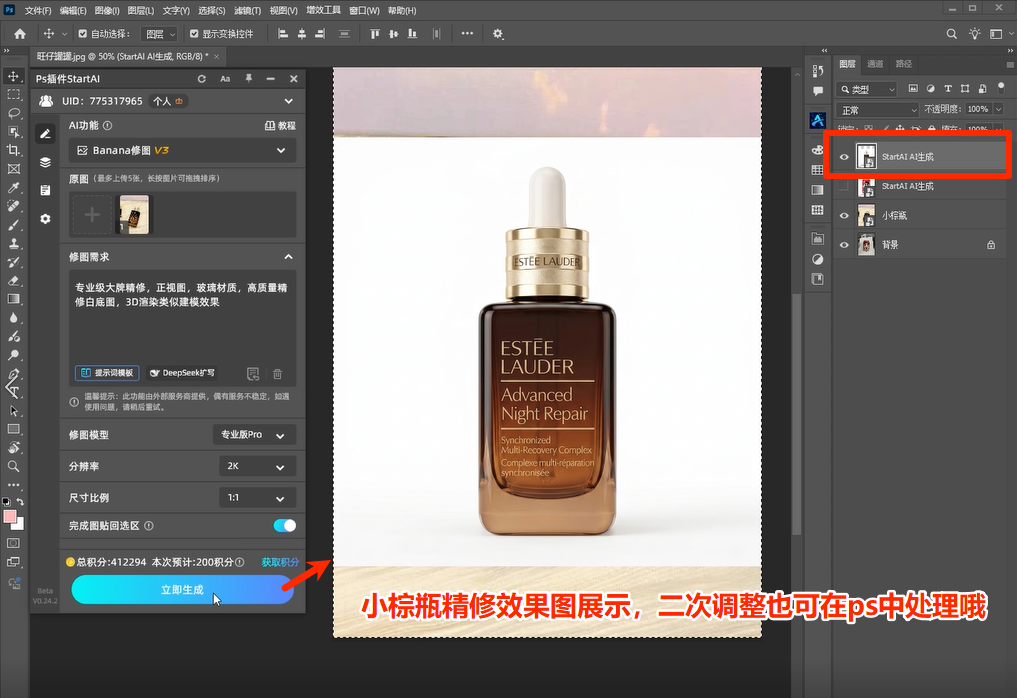Open the 提示词模板 prompt templates
The image size is (1017, 698).
(x=107, y=373)
